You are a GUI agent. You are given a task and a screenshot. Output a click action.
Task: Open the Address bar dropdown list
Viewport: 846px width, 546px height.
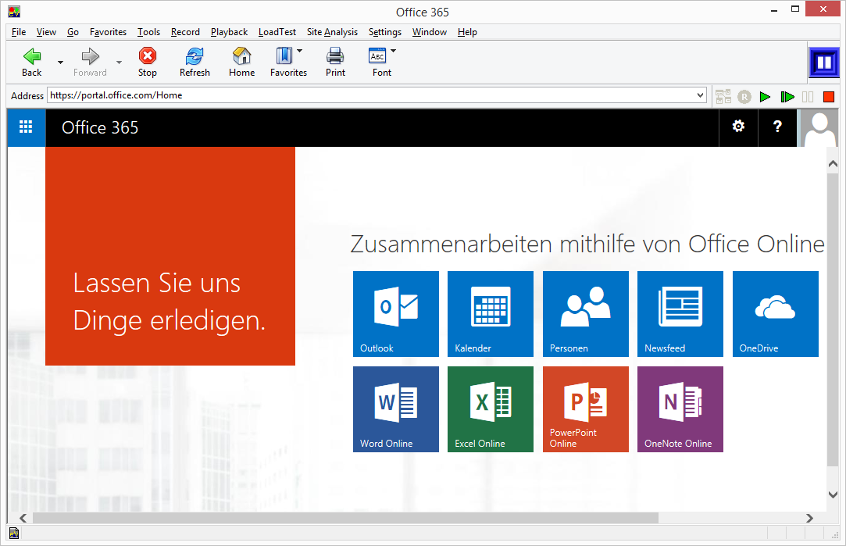(x=700, y=95)
